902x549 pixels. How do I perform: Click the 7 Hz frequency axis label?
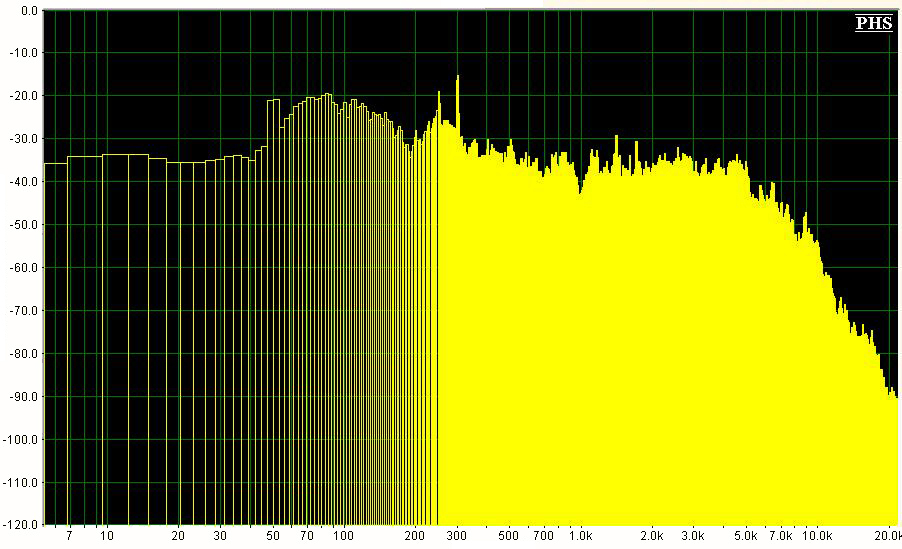pyautogui.click(x=69, y=536)
